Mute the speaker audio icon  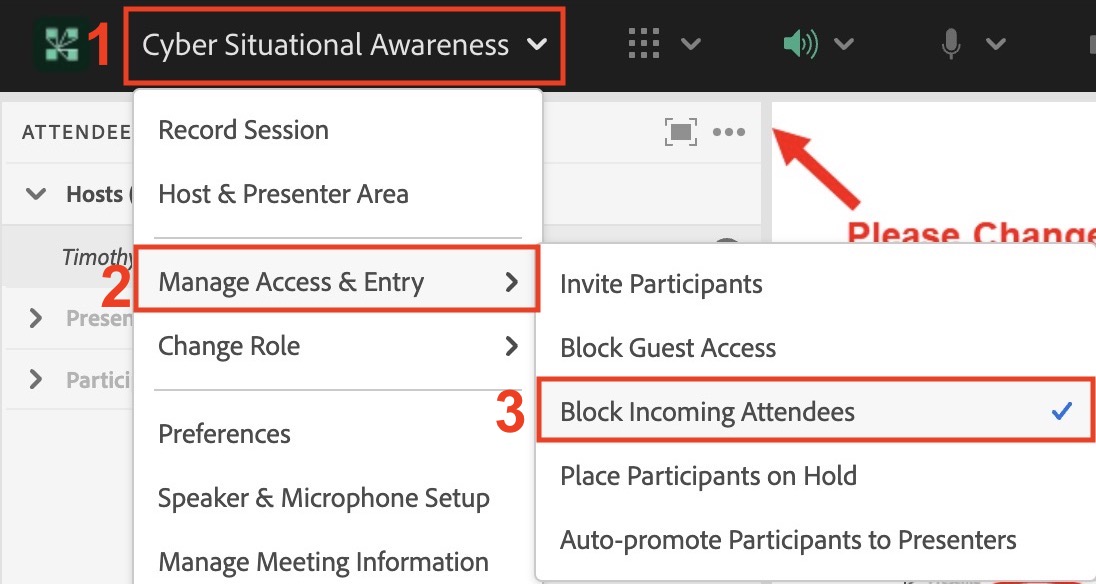[800, 45]
